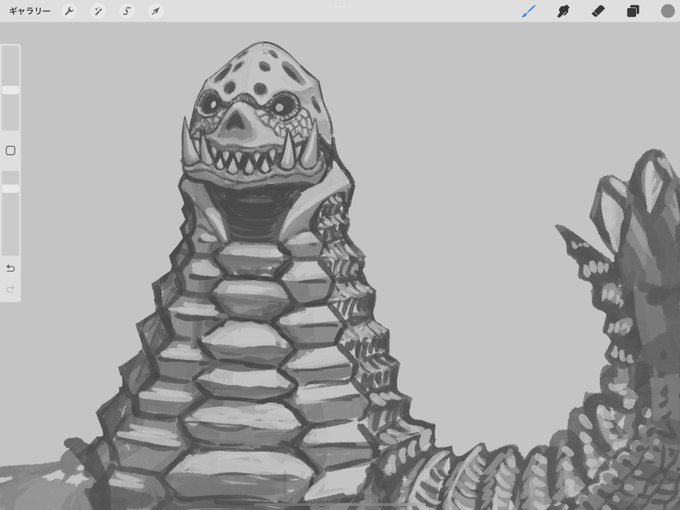The height and width of the screenshot is (510, 680).
Task: Select the Brush tool
Action: pyautogui.click(x=528, y=11)
